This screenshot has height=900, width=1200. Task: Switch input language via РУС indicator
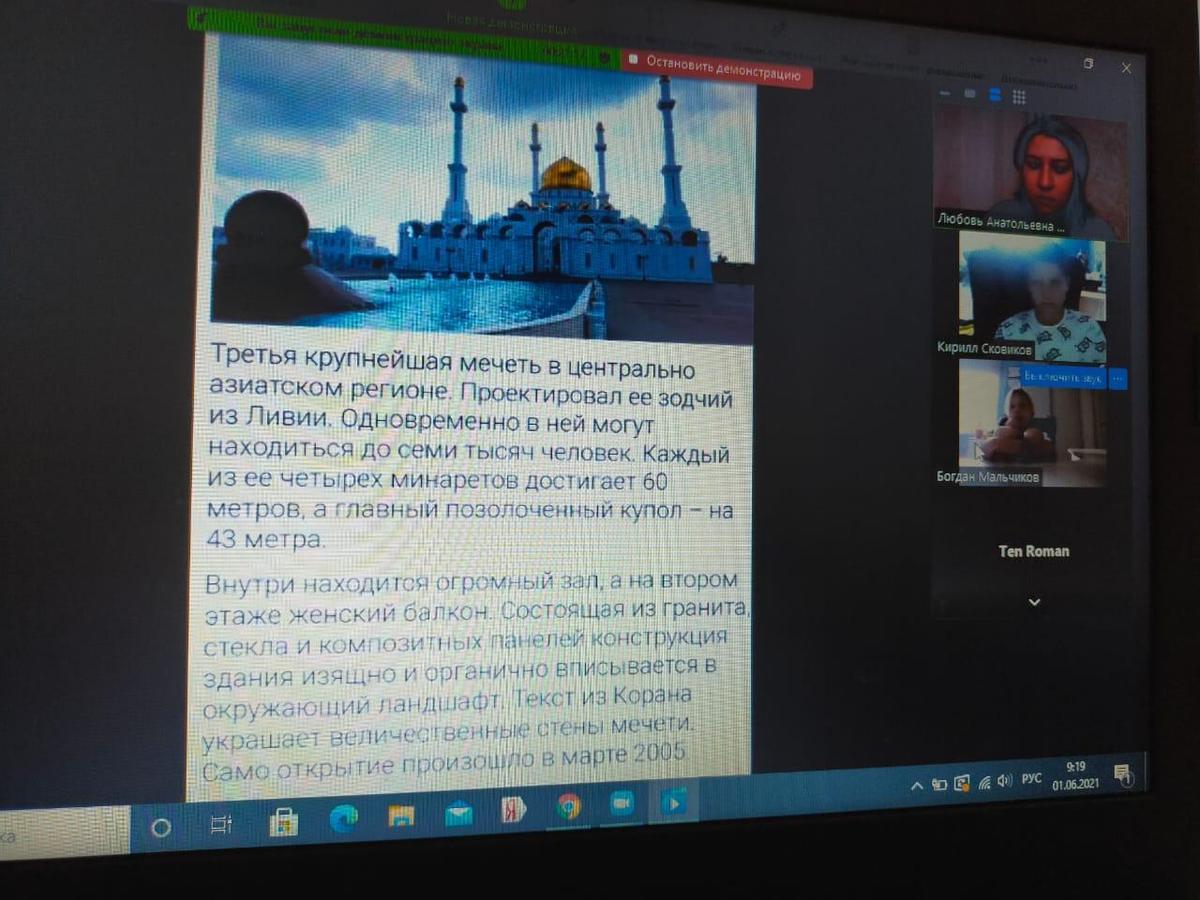[x=1031, y=778]
